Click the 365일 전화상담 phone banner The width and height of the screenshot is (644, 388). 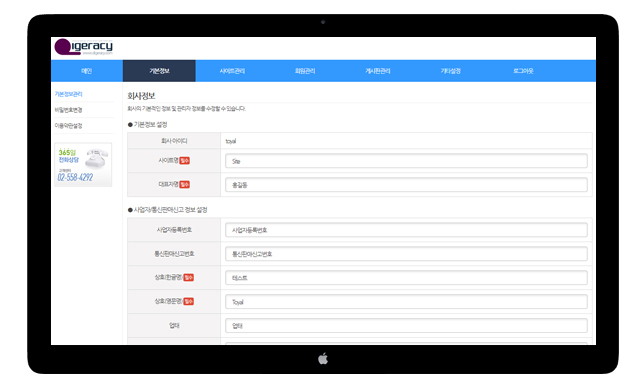click(x=83, y=165)
